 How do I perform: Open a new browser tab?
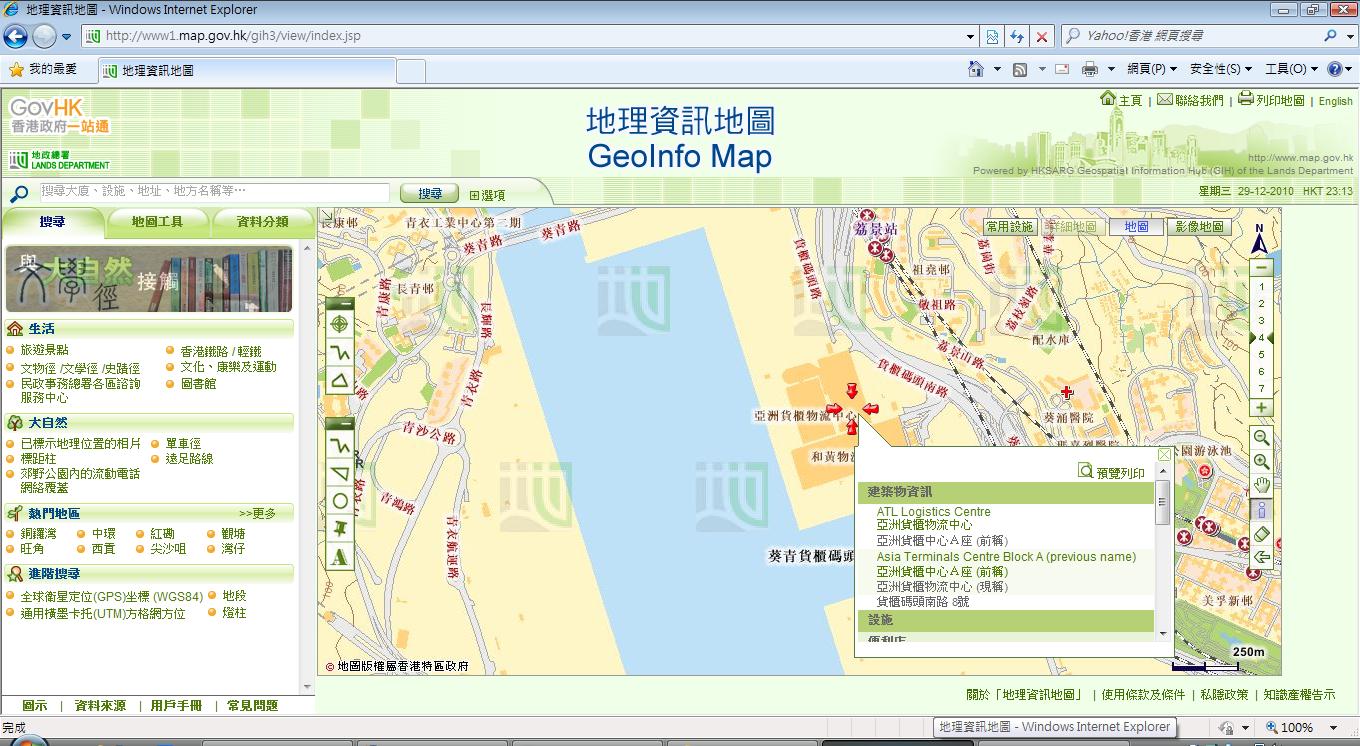tap(411, 71)
